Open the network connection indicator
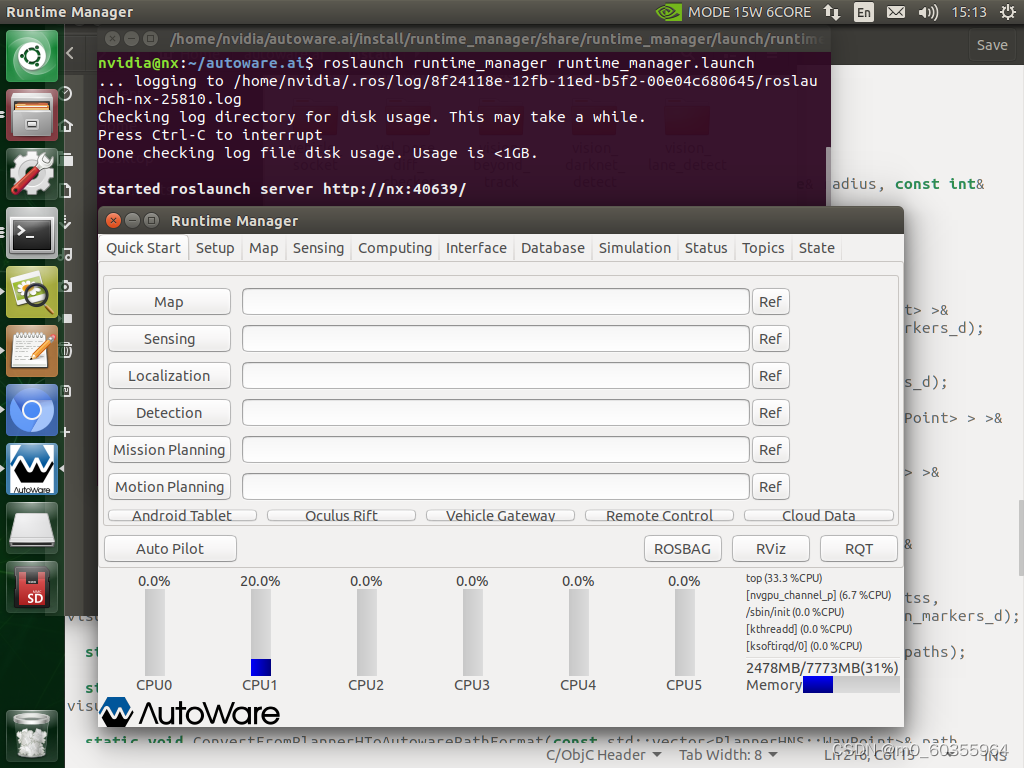 coord(832,12)
